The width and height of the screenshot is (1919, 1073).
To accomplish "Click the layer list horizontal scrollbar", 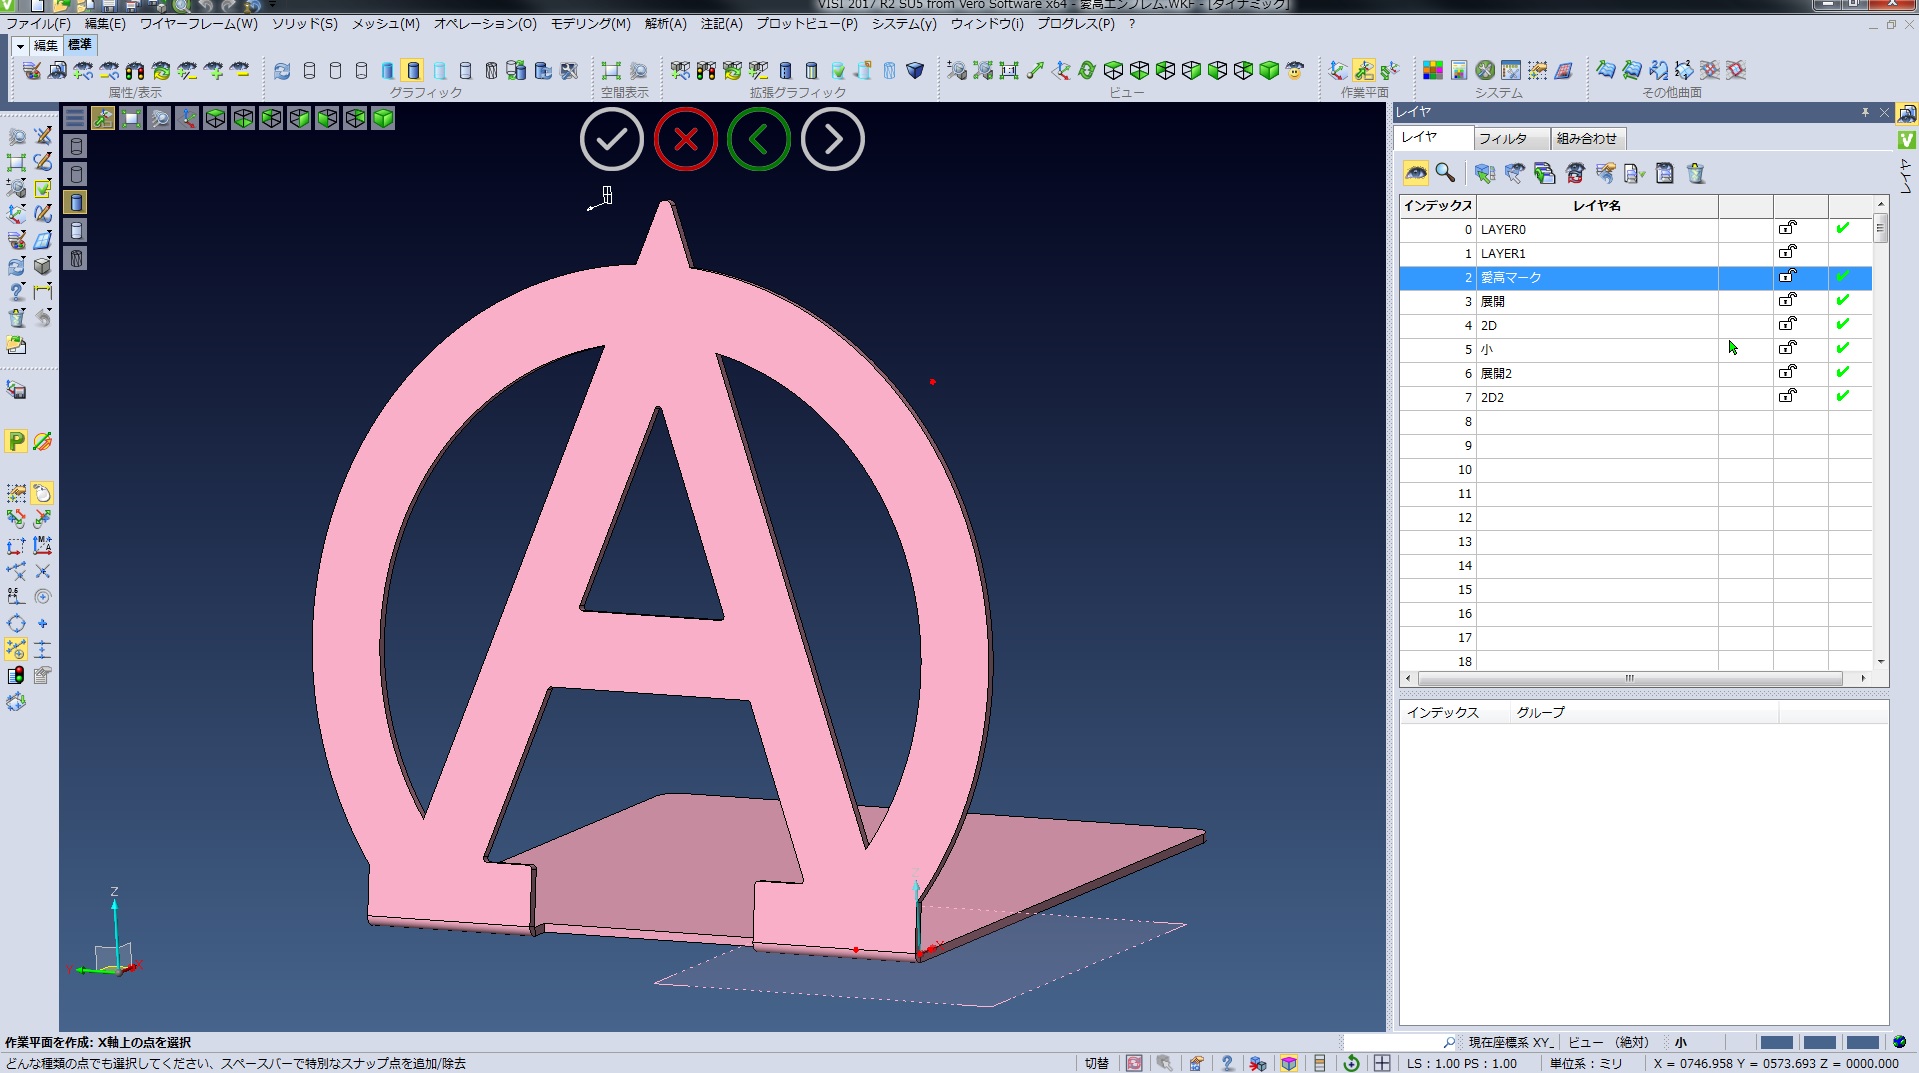I will tap(1630, 678).
